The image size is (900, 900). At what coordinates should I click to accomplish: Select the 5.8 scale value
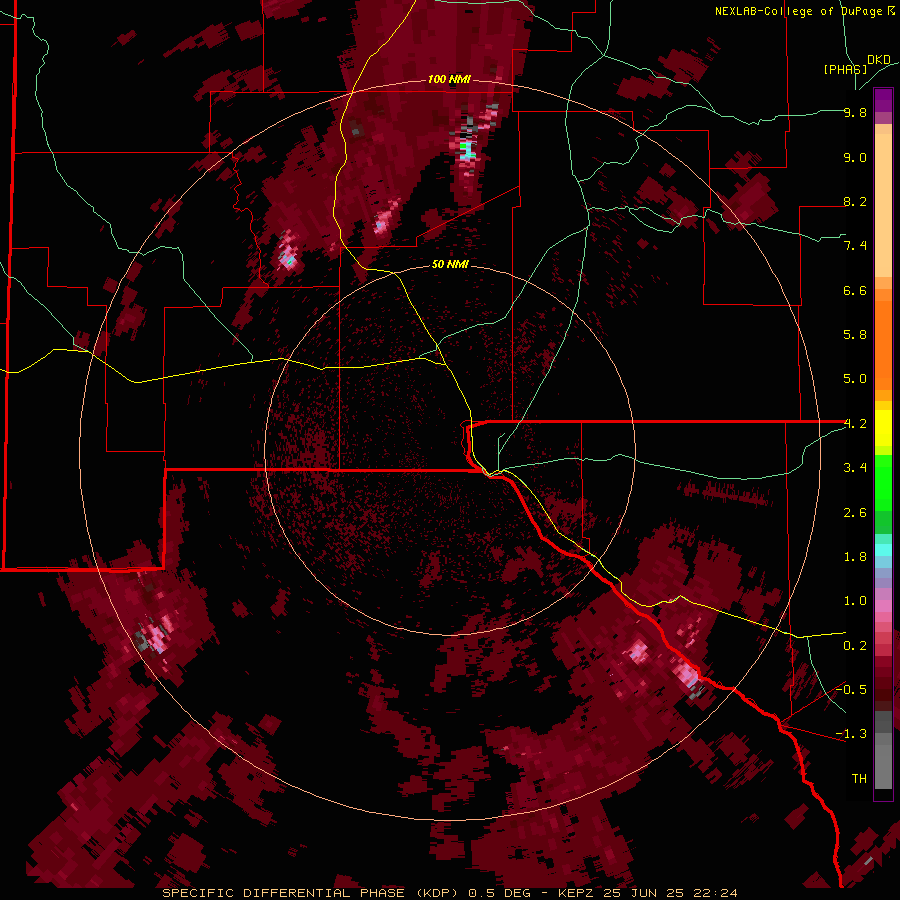coord(855,335)
